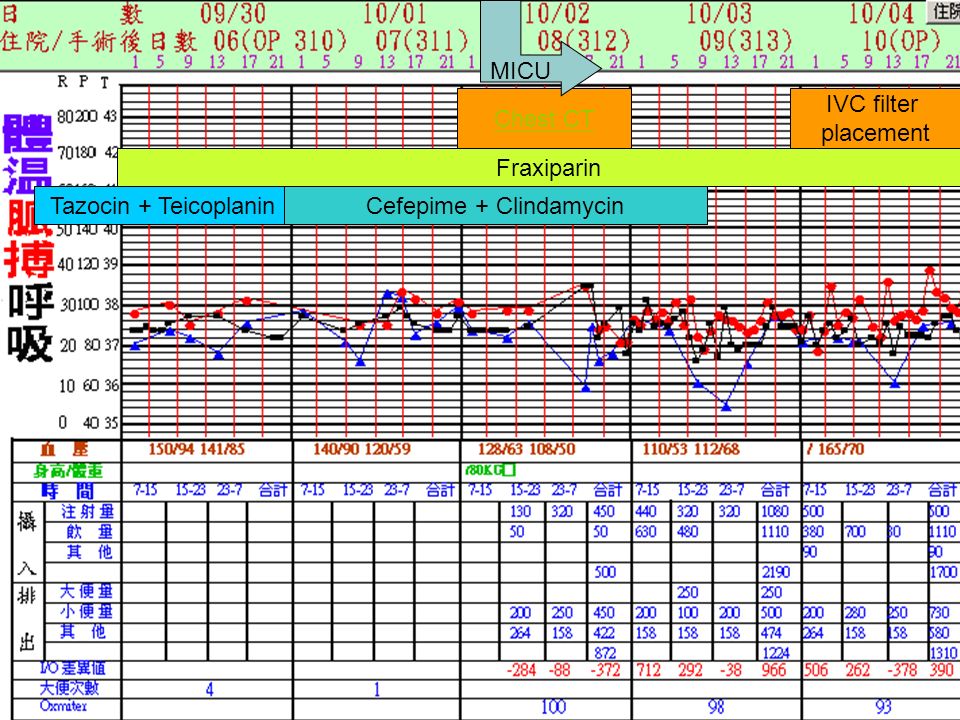Click I/O difference value 390
Image resolution: width=960 pixels, height=720 pixels.
coord(941,670)
